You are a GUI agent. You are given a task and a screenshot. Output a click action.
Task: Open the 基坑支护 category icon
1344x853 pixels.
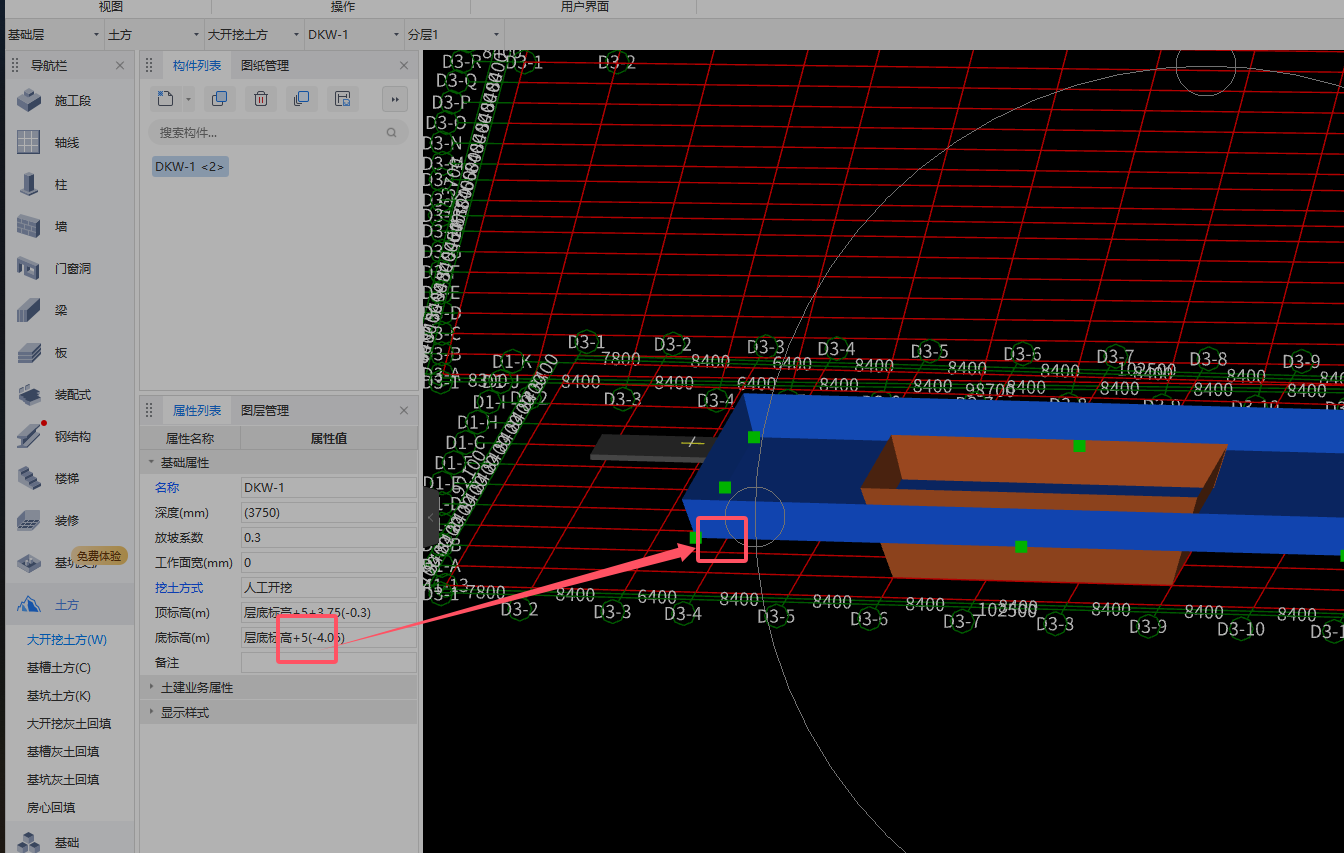[29, 562]
